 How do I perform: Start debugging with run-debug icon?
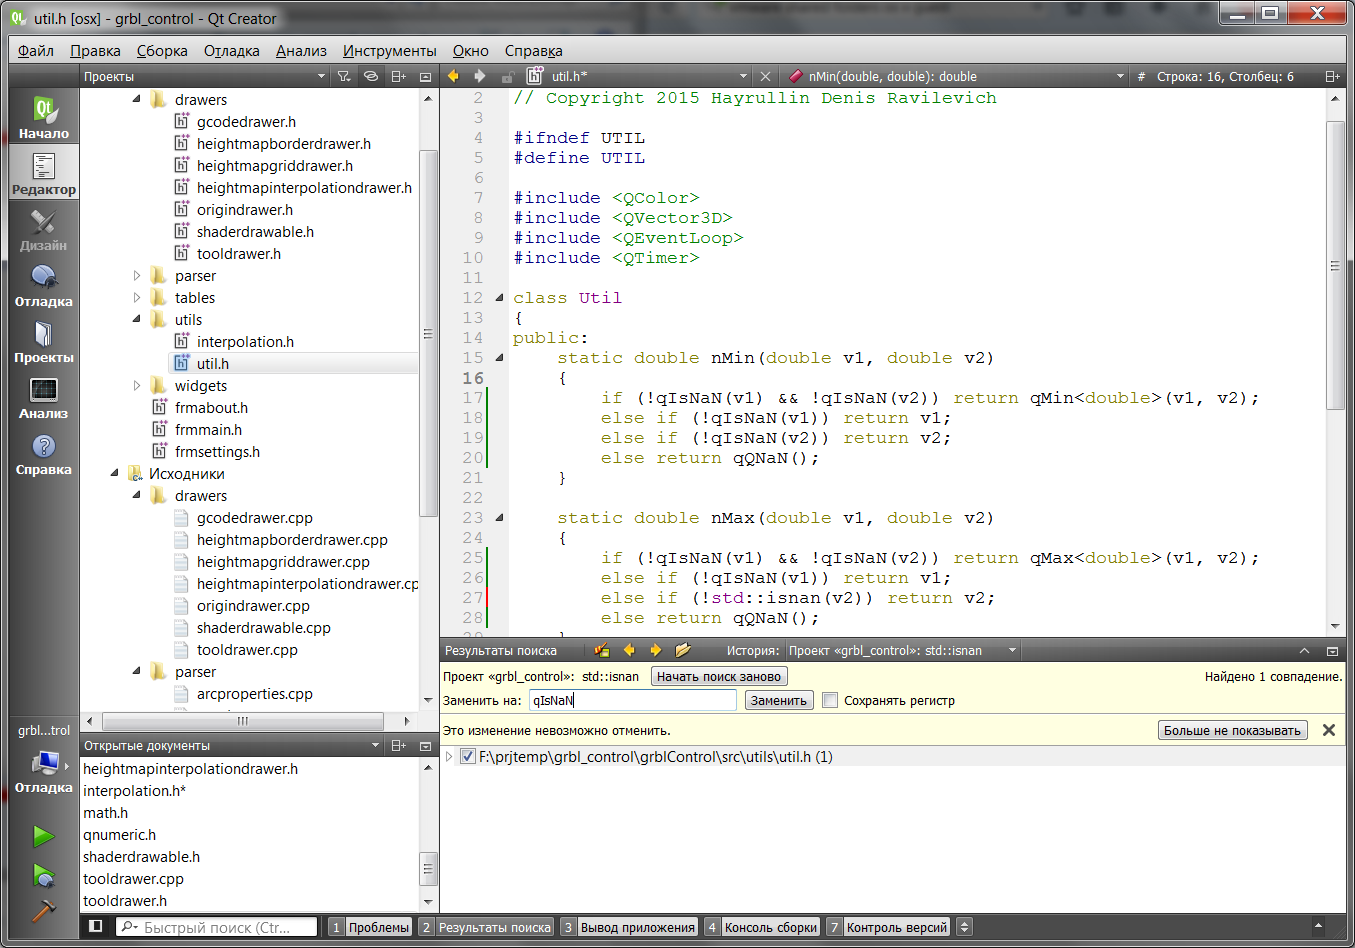pos(44,875)
